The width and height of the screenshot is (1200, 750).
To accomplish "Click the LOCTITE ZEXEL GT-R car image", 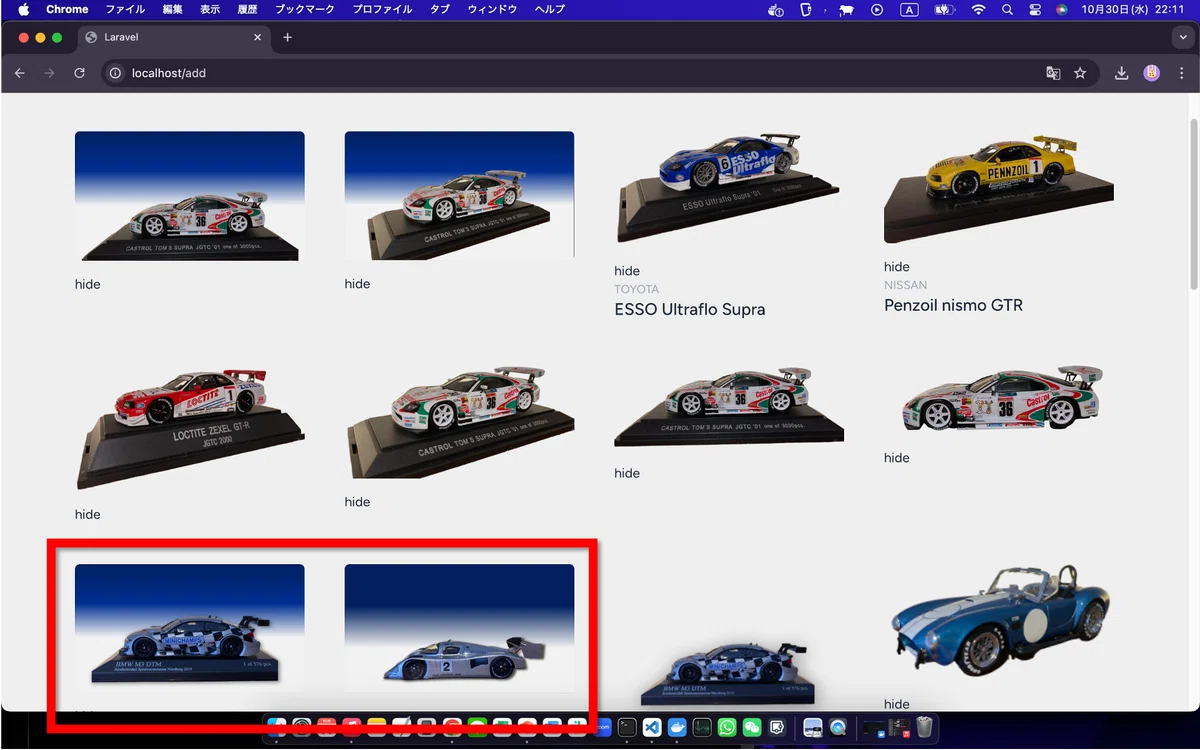I will (x=190, y=428).
